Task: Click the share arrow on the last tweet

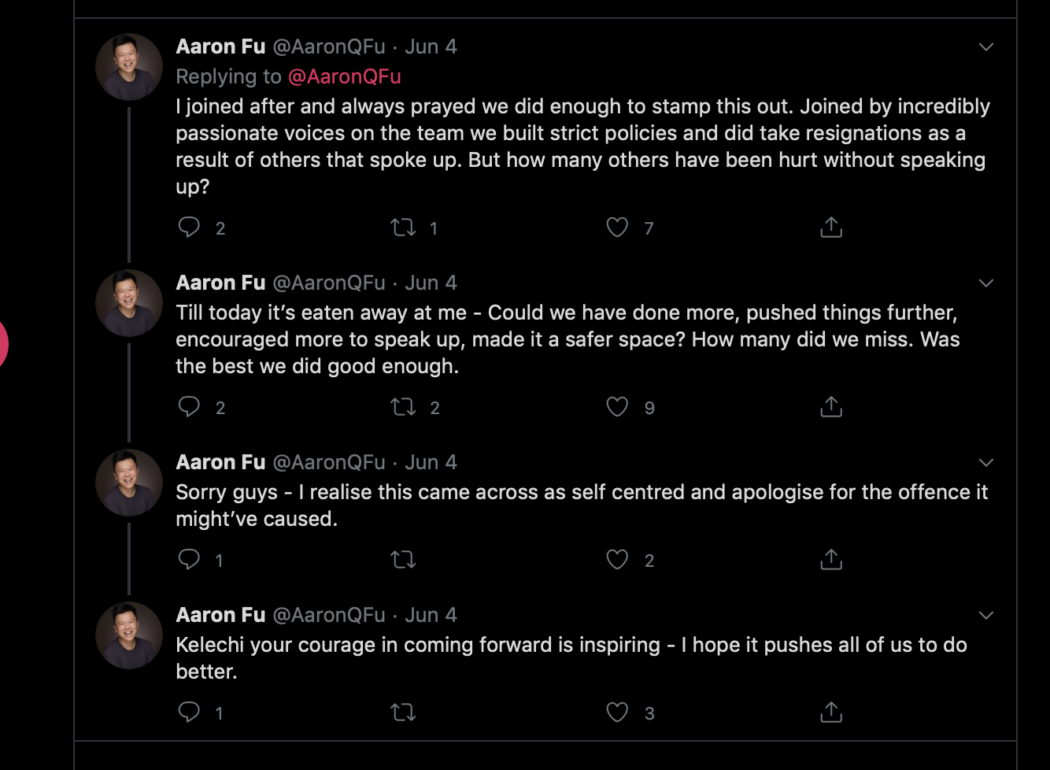Action: click(830, 712)
